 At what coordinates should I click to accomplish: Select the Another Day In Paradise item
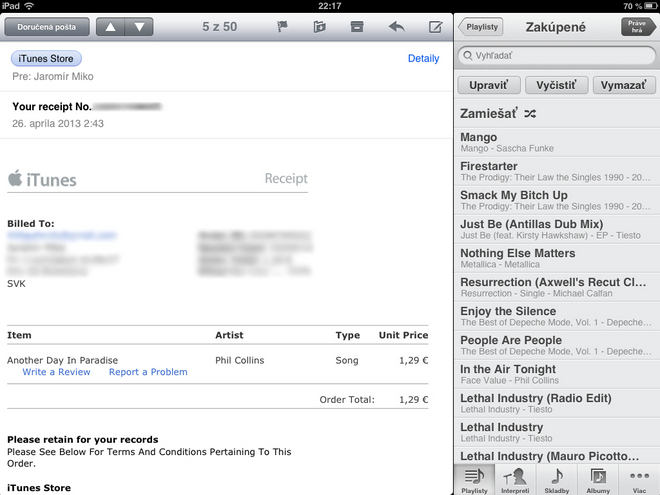coord(62,360)
